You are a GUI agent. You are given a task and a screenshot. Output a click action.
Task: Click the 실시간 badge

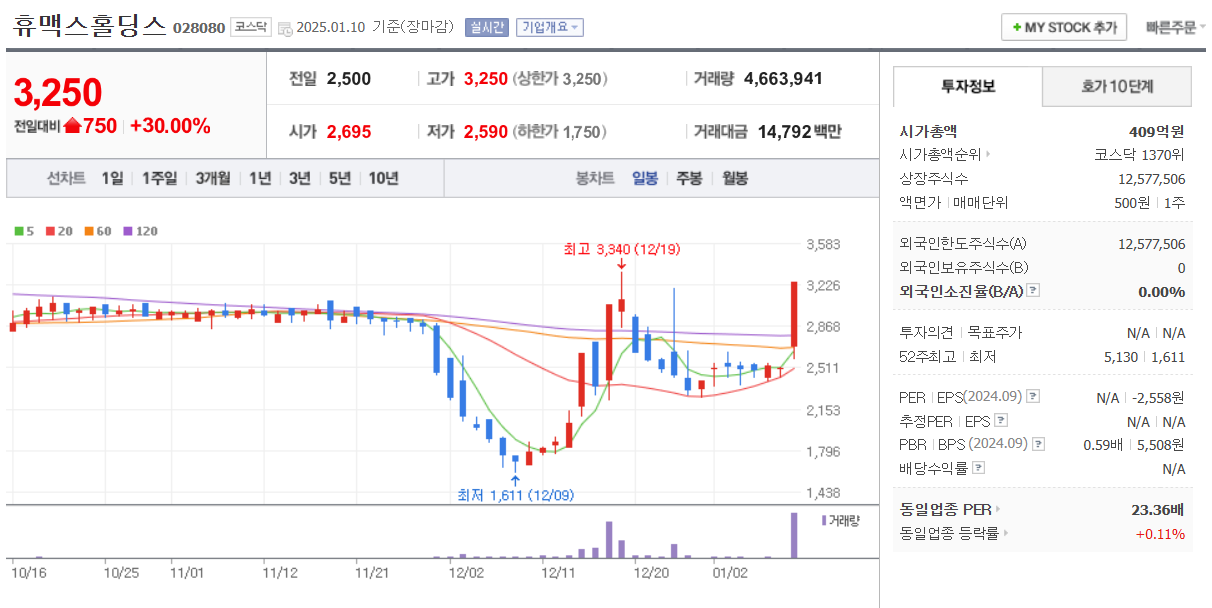486,27
